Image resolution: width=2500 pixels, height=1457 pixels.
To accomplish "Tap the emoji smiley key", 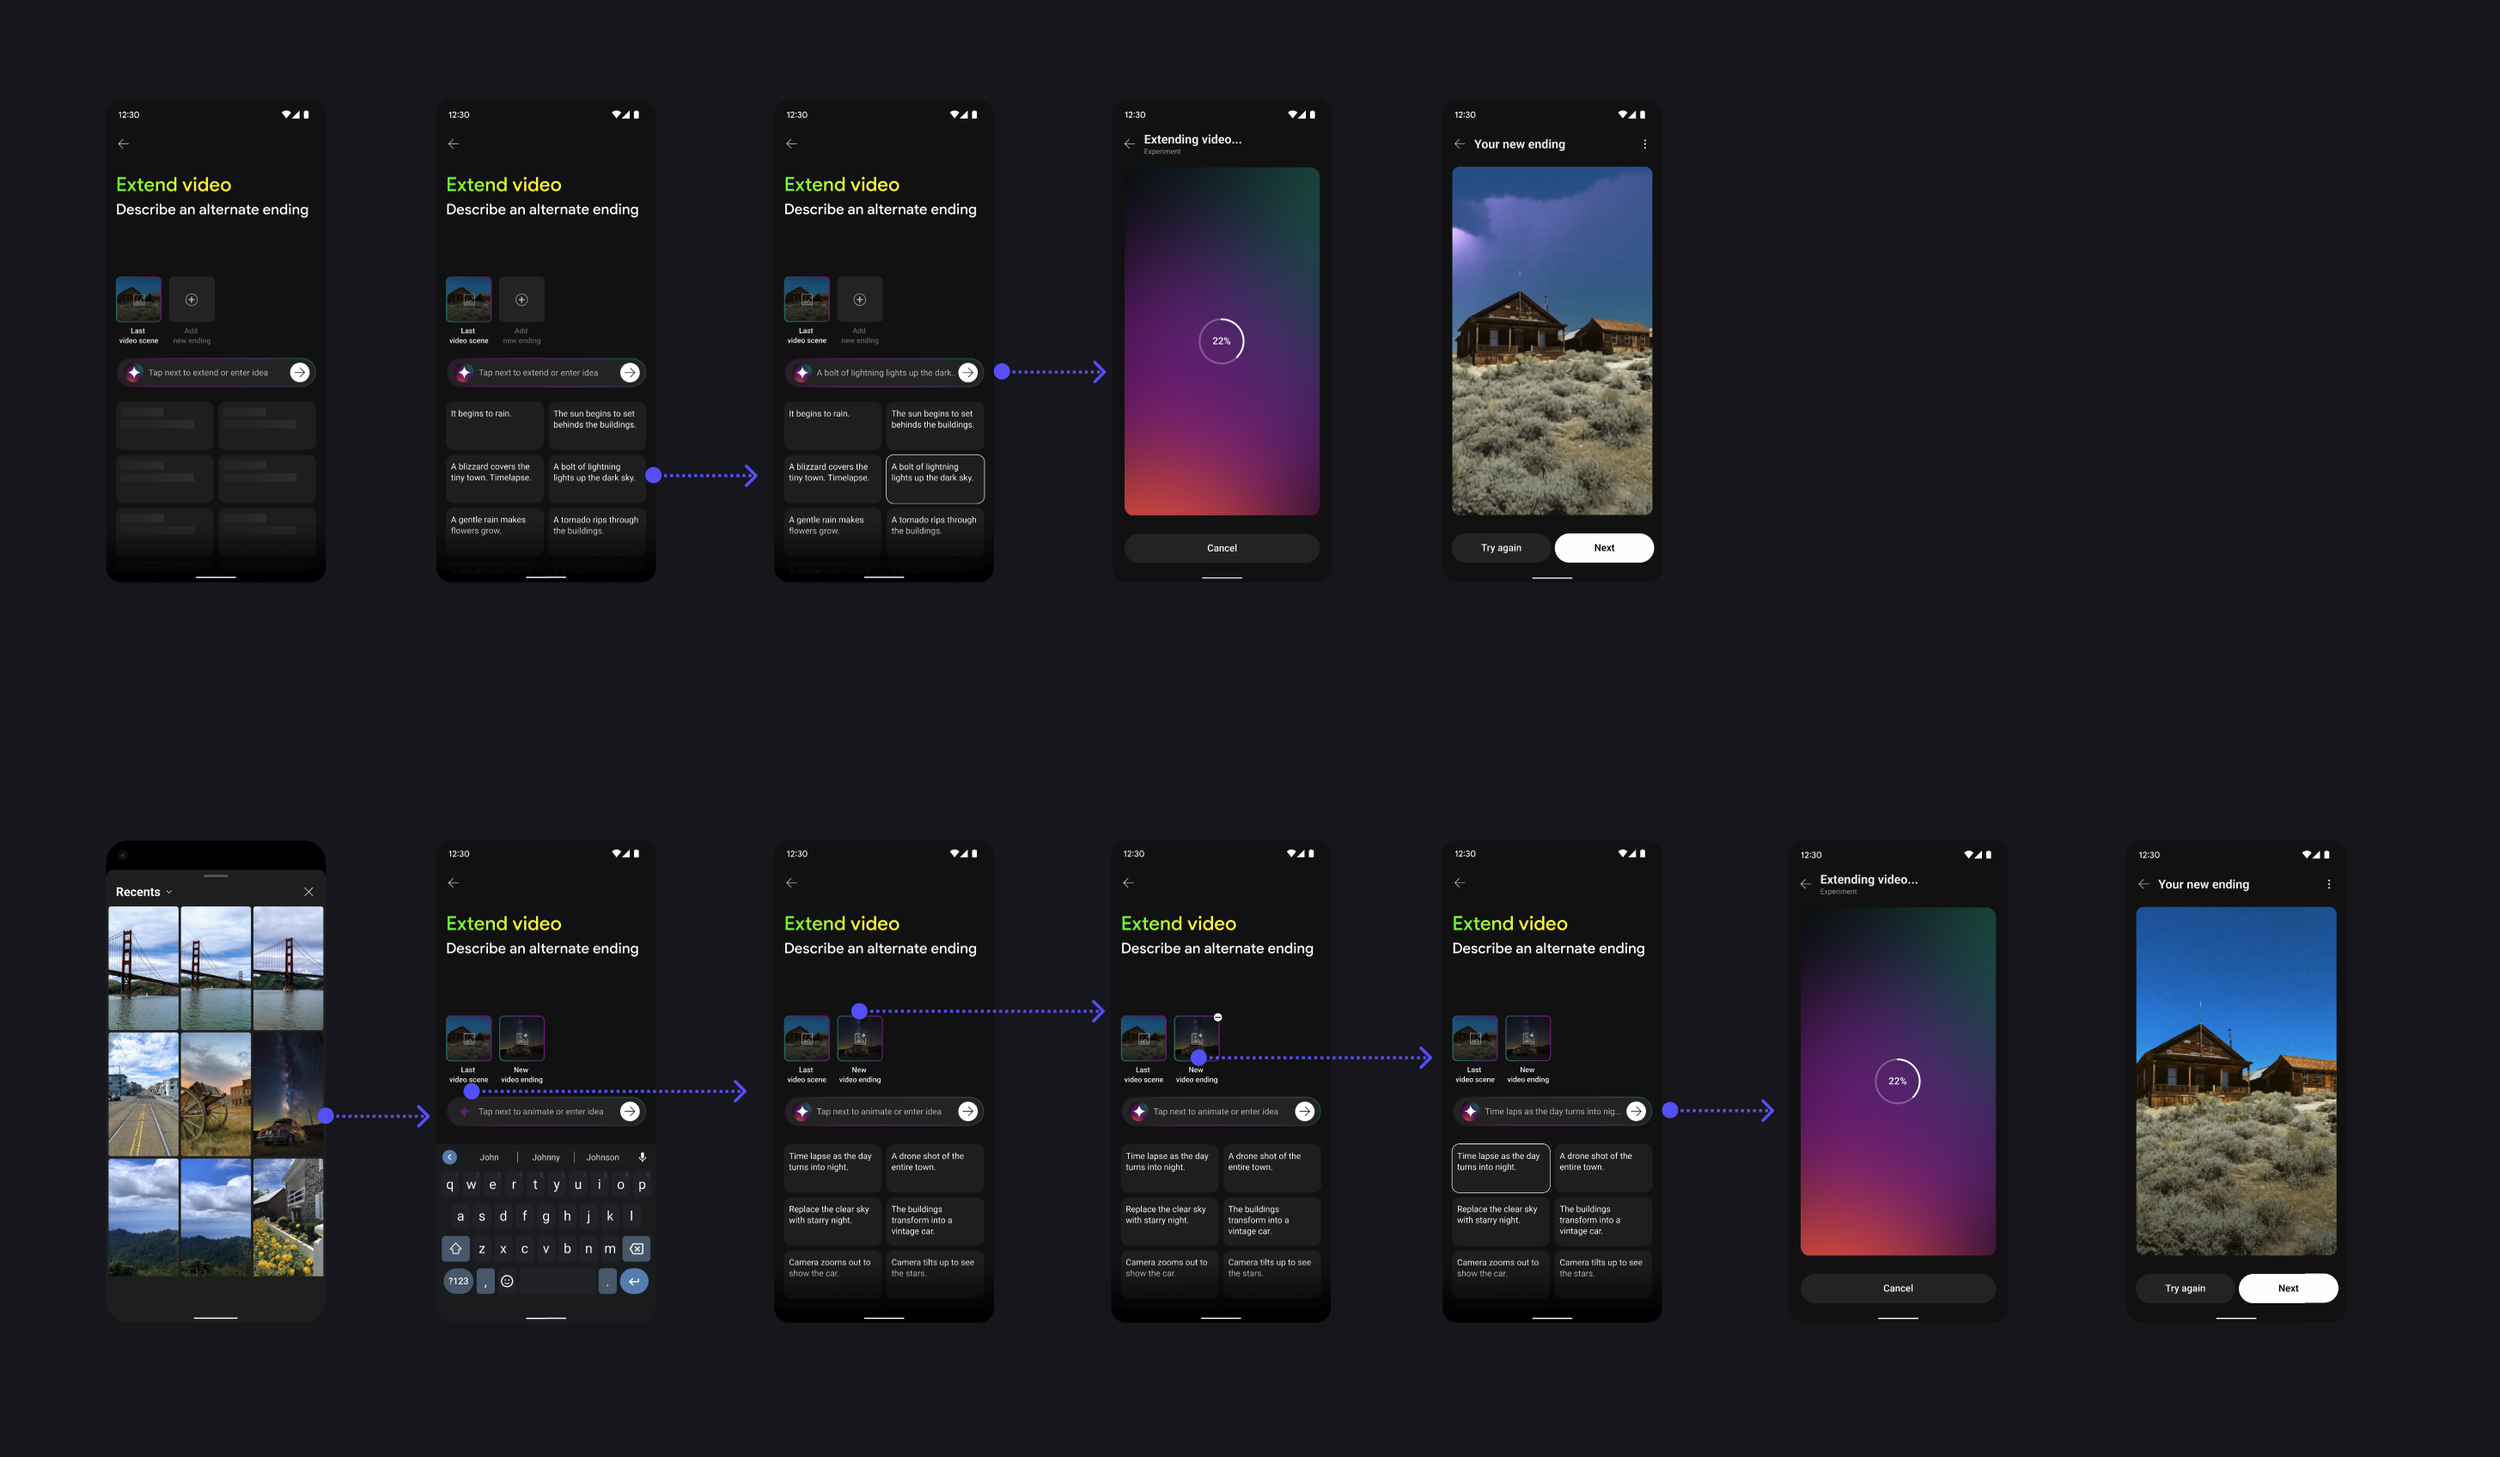I will point(507,1281).
